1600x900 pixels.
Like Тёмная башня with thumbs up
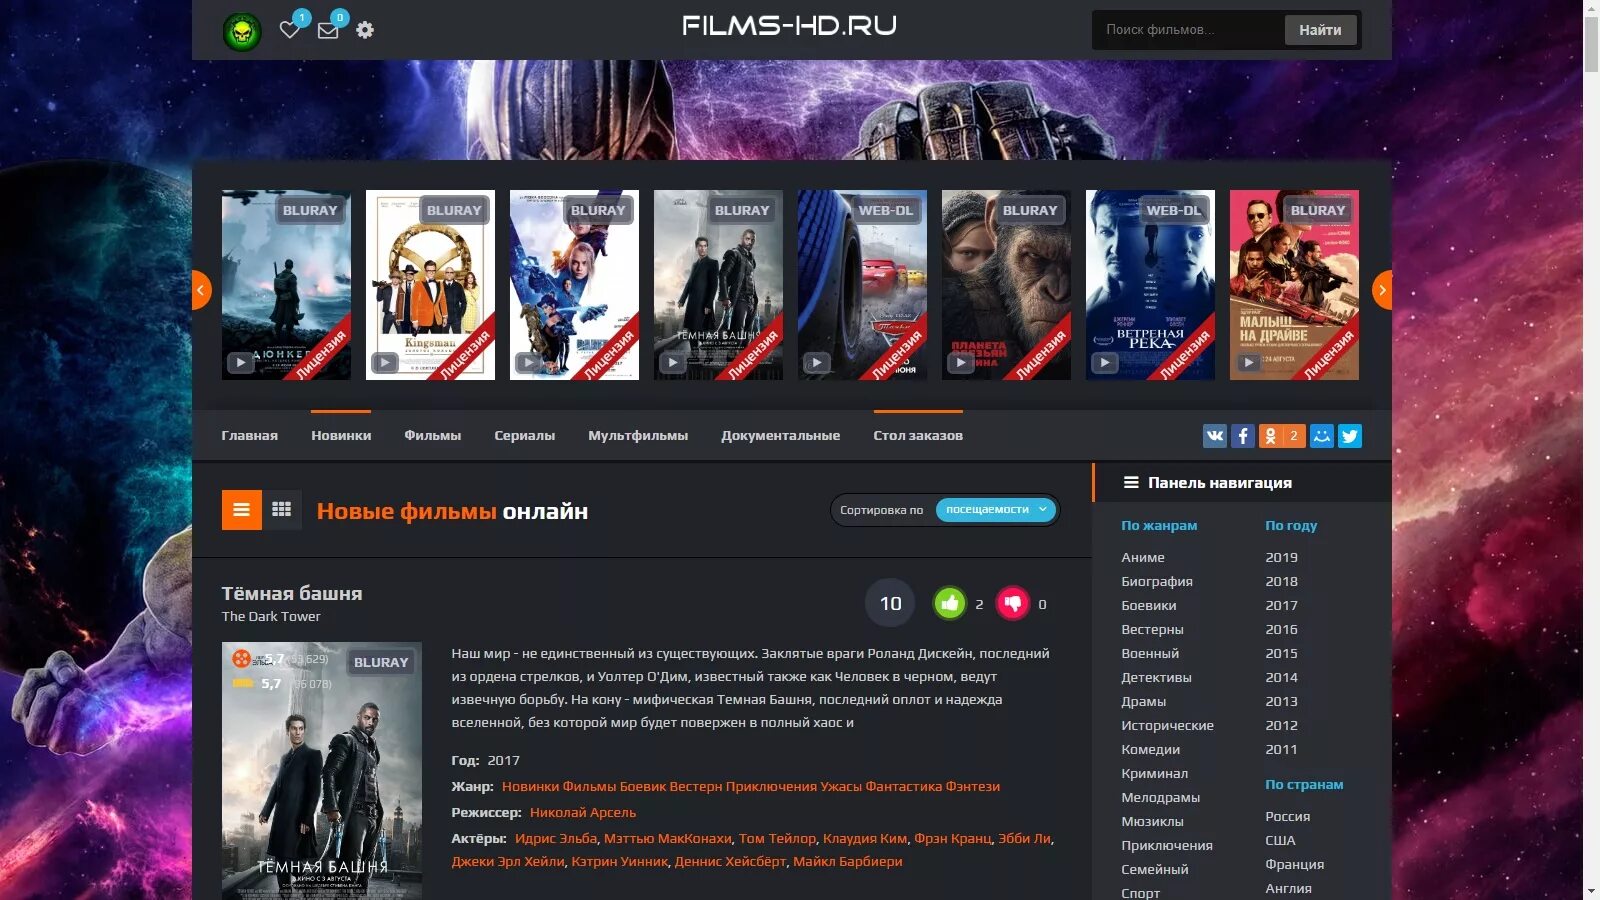click(950, 603)
